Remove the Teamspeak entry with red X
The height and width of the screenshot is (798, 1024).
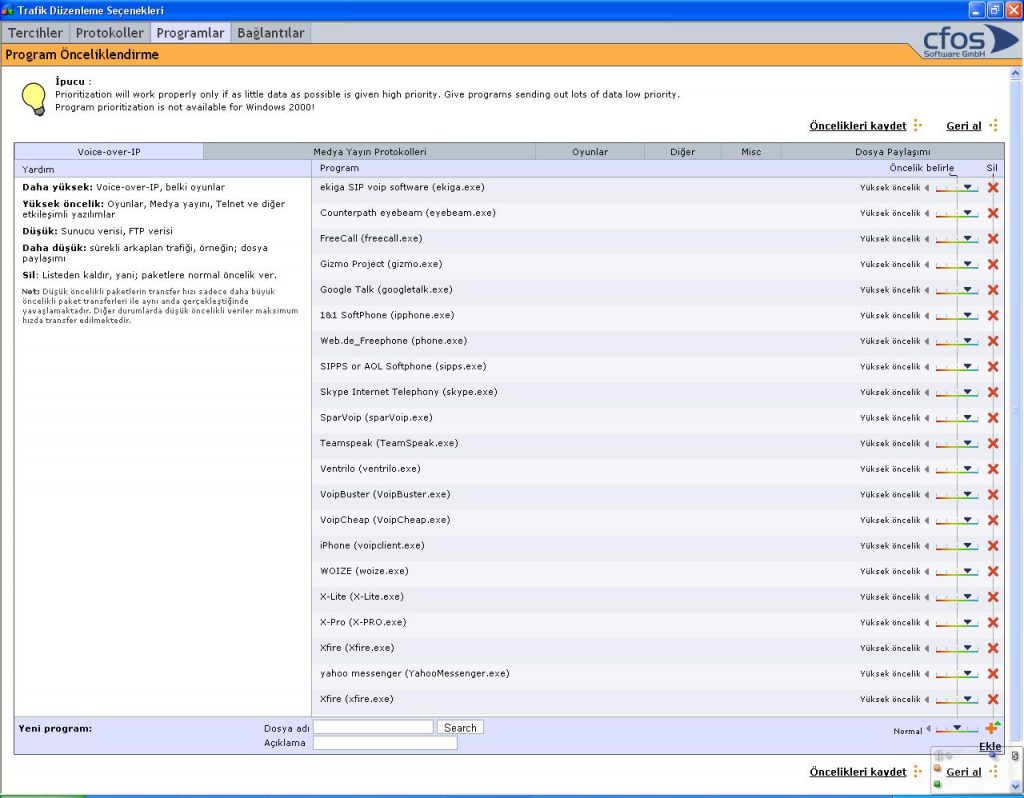pos(992,443)
